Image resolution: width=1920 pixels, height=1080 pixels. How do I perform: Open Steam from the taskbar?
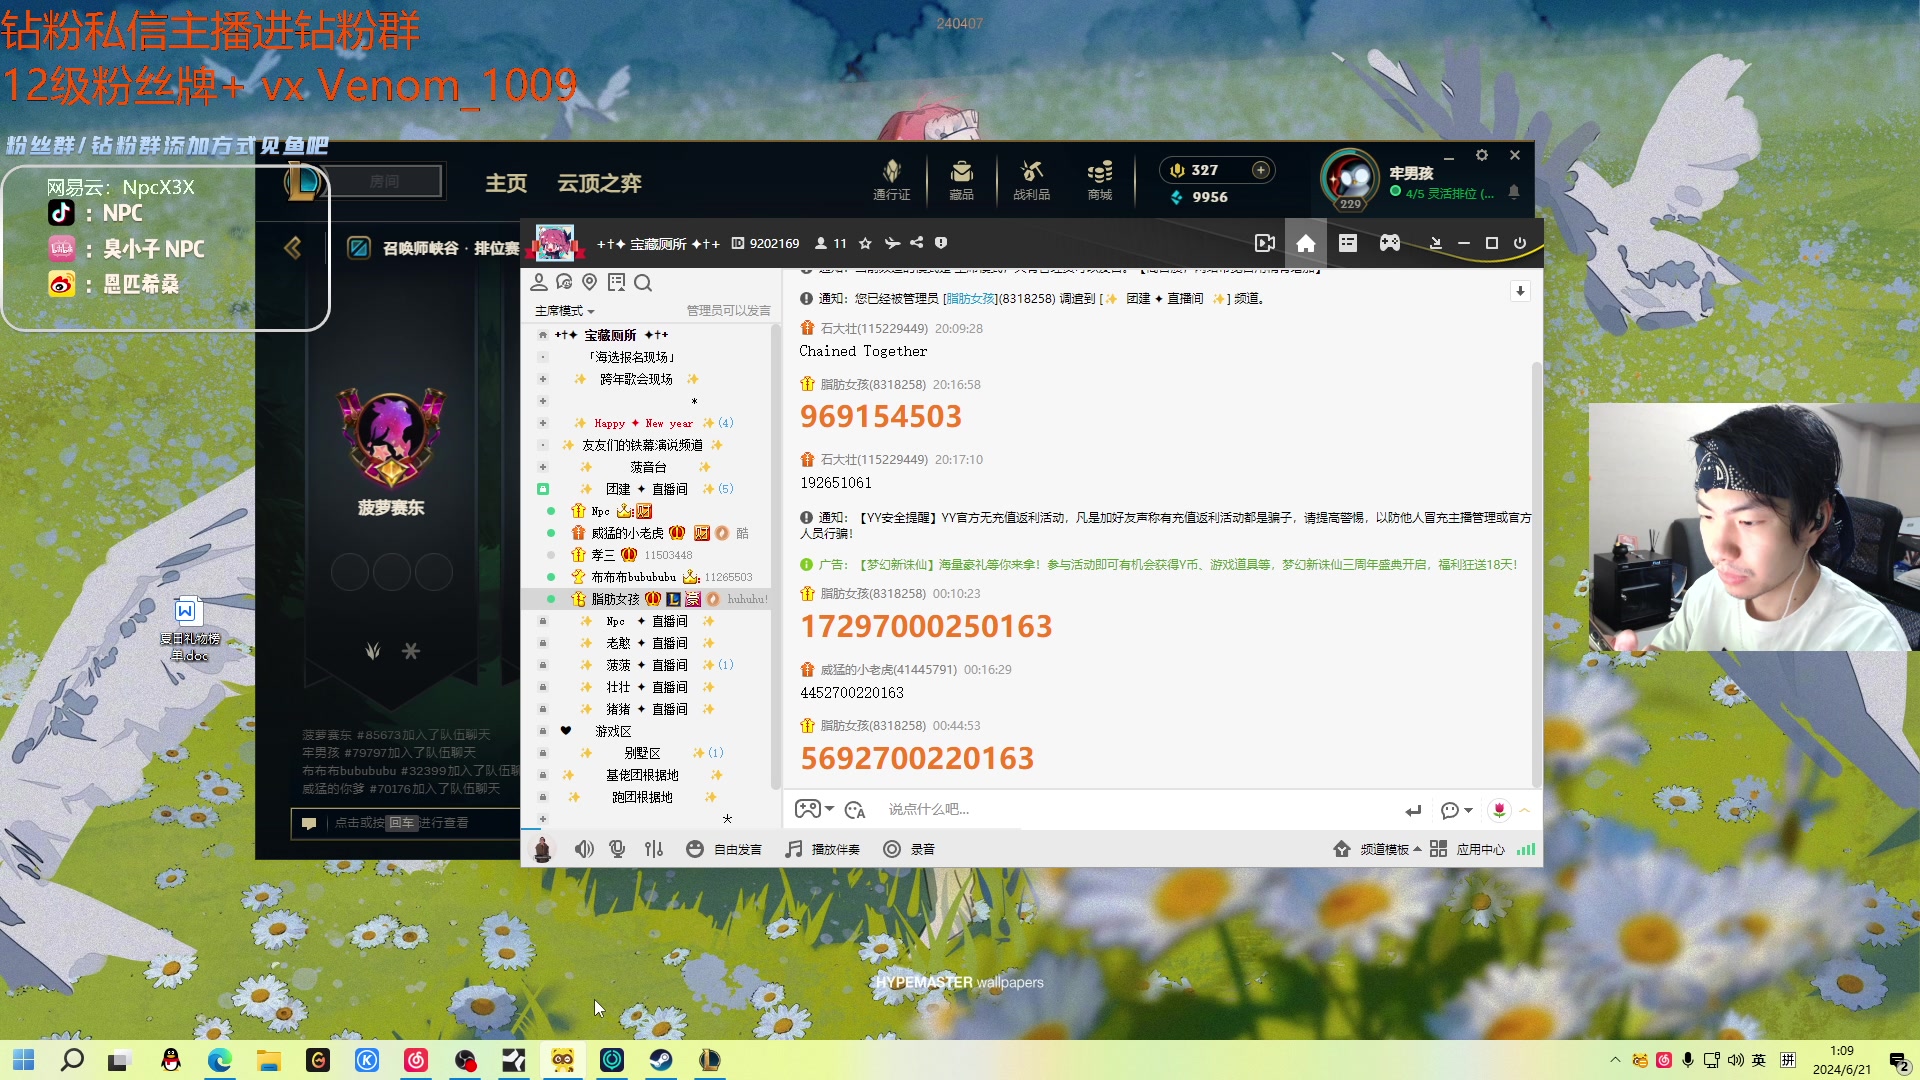point(660,1060)
